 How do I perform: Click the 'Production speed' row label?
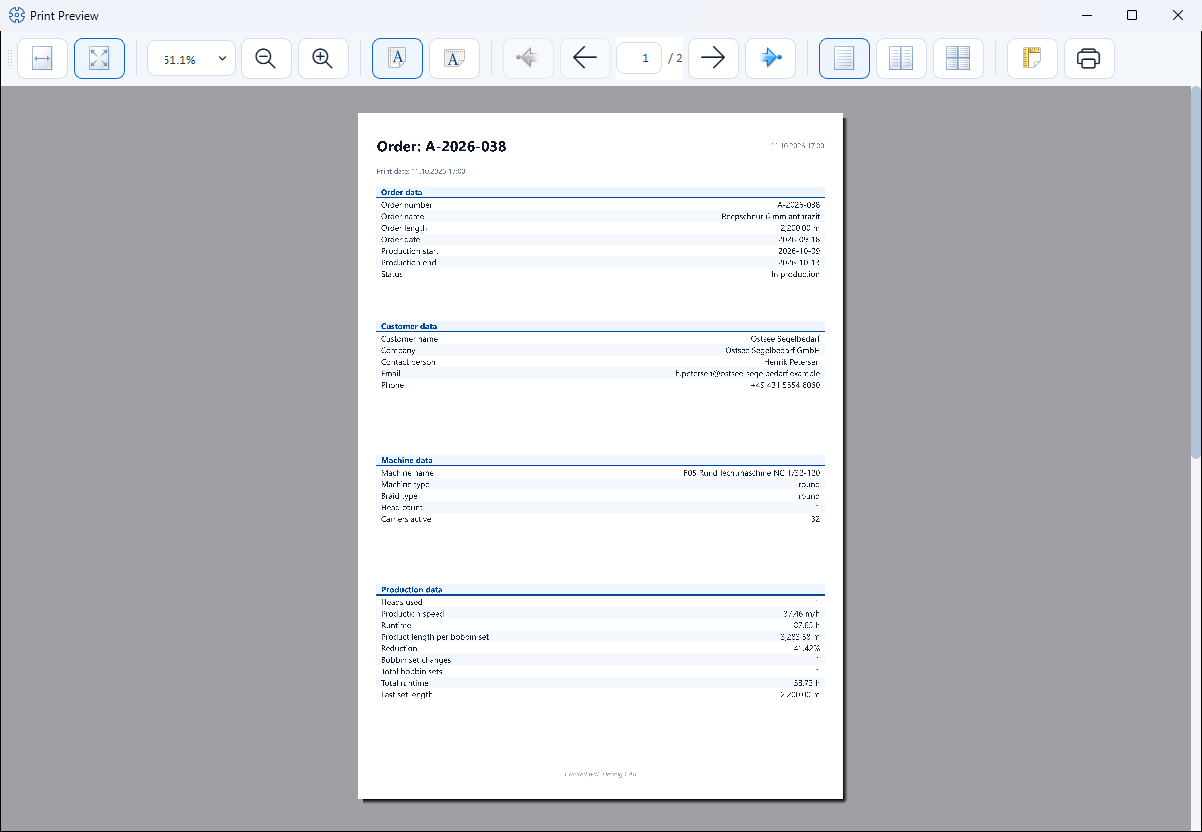(x=412, y=614)
